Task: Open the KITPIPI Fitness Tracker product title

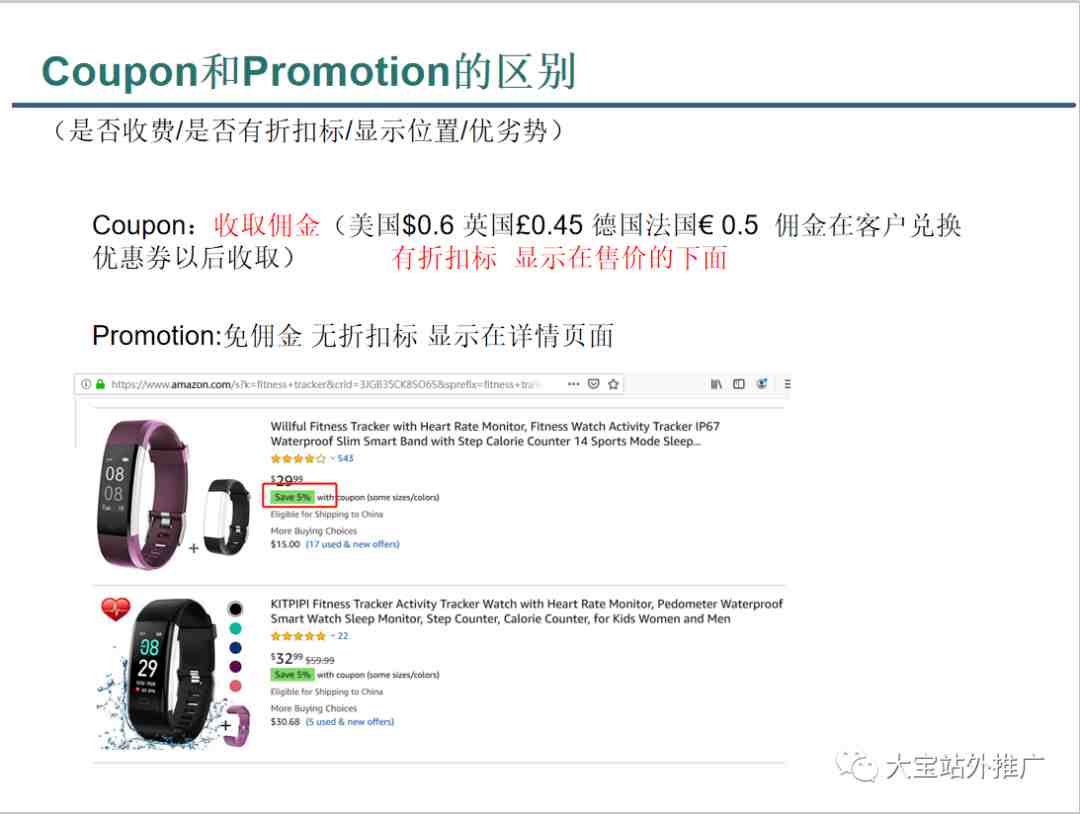Action: point(526,612)
